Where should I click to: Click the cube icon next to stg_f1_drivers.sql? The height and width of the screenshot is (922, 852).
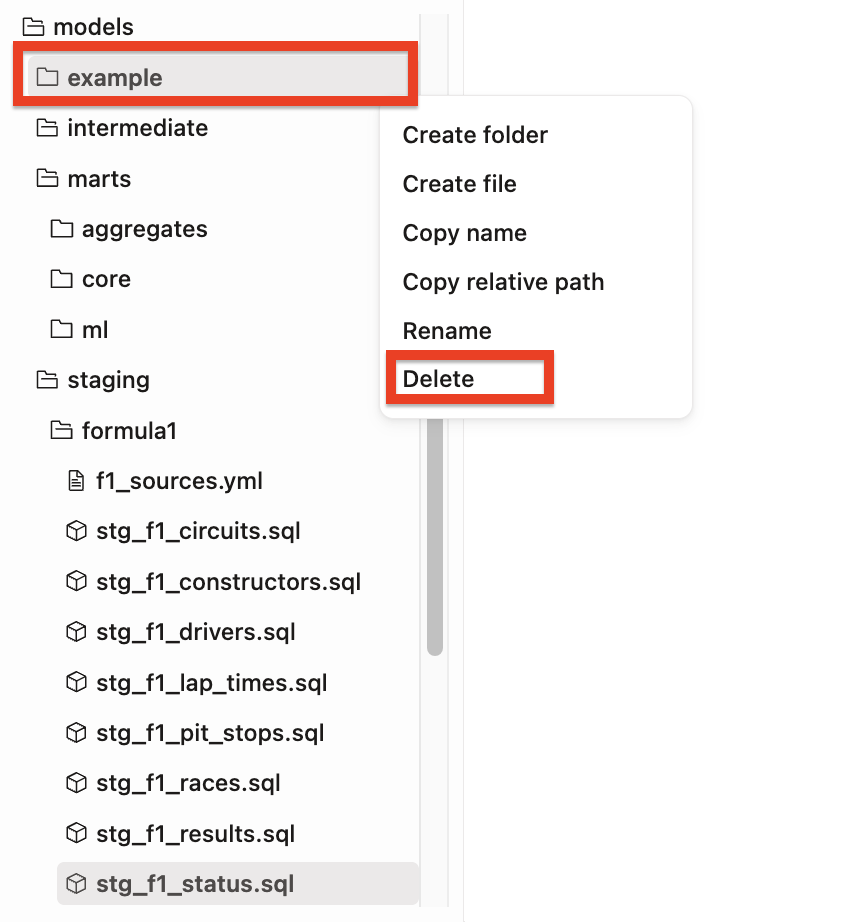[75, 632]
